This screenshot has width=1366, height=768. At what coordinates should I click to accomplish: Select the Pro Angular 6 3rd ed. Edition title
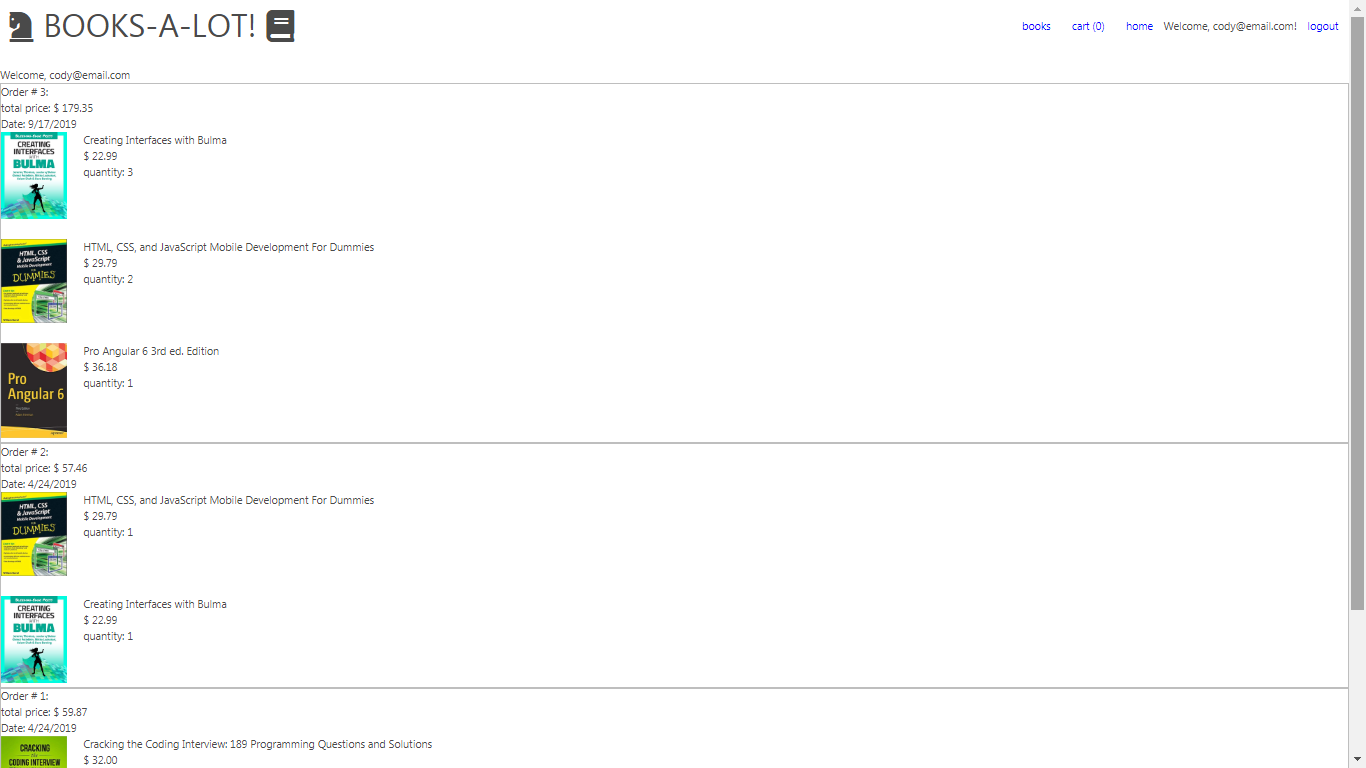151,351
